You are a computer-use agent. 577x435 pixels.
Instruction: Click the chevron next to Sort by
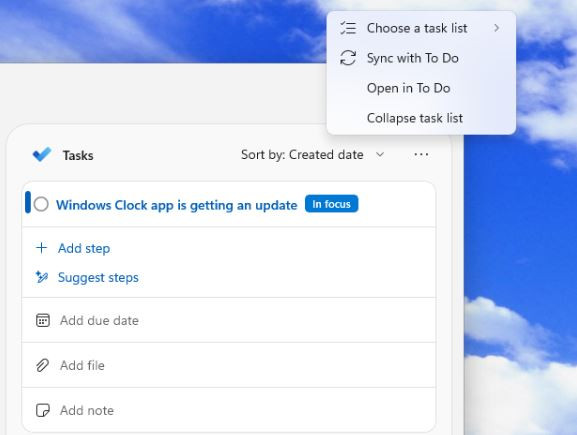click(380, 155)
